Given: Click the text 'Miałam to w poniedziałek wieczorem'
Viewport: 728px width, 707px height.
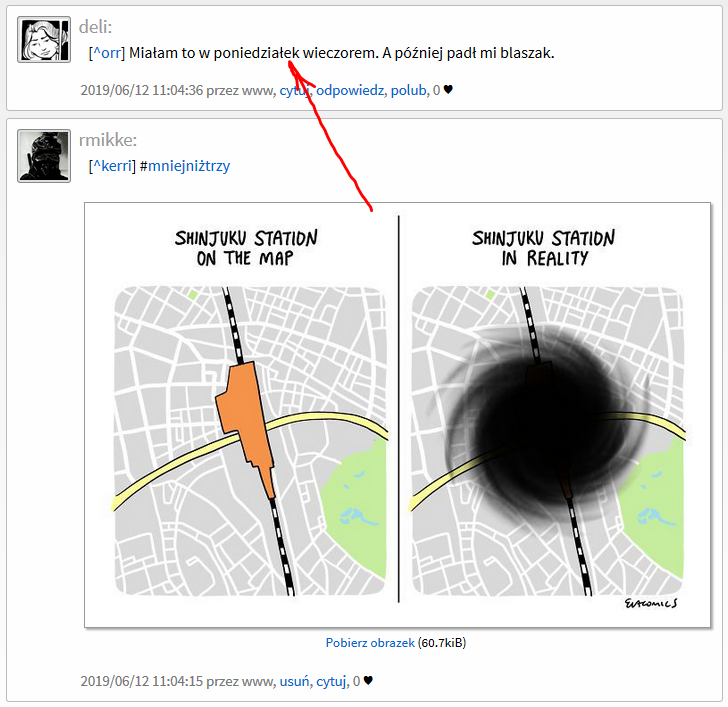Looking at the screenshot, I should point(254,53).
